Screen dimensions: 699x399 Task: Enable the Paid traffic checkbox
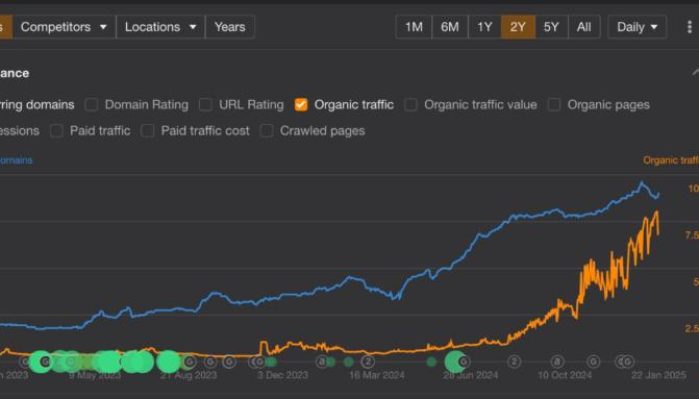57,131
